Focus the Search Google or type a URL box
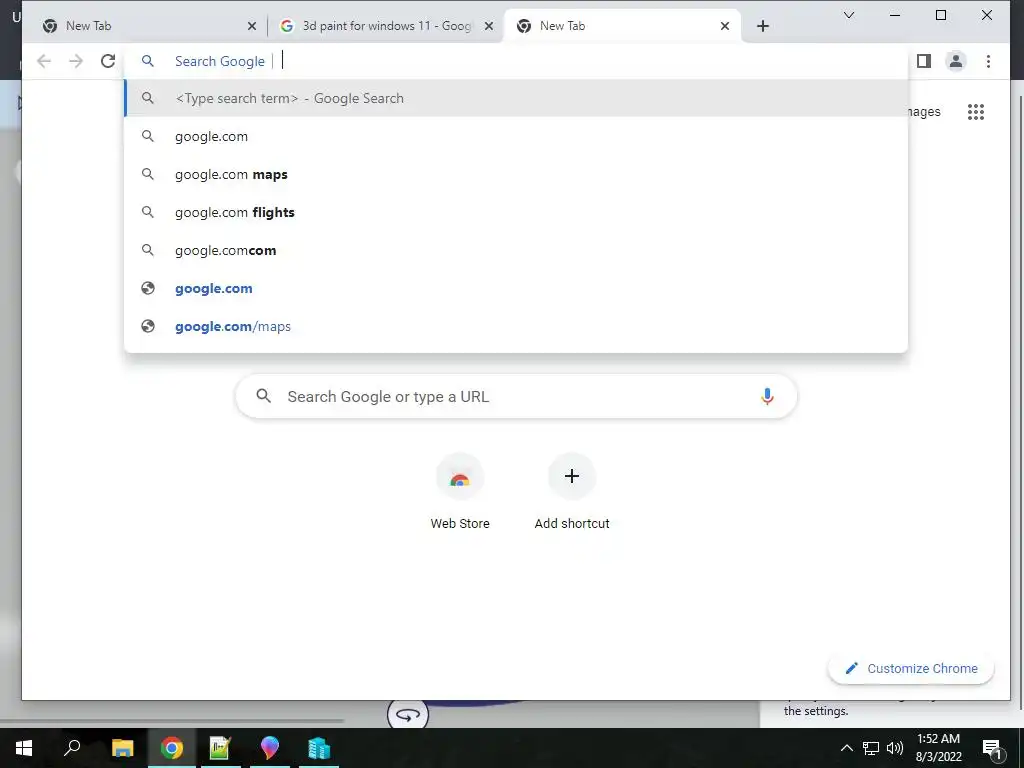This screenshot has width=1024, height=768. coord(516,396)
